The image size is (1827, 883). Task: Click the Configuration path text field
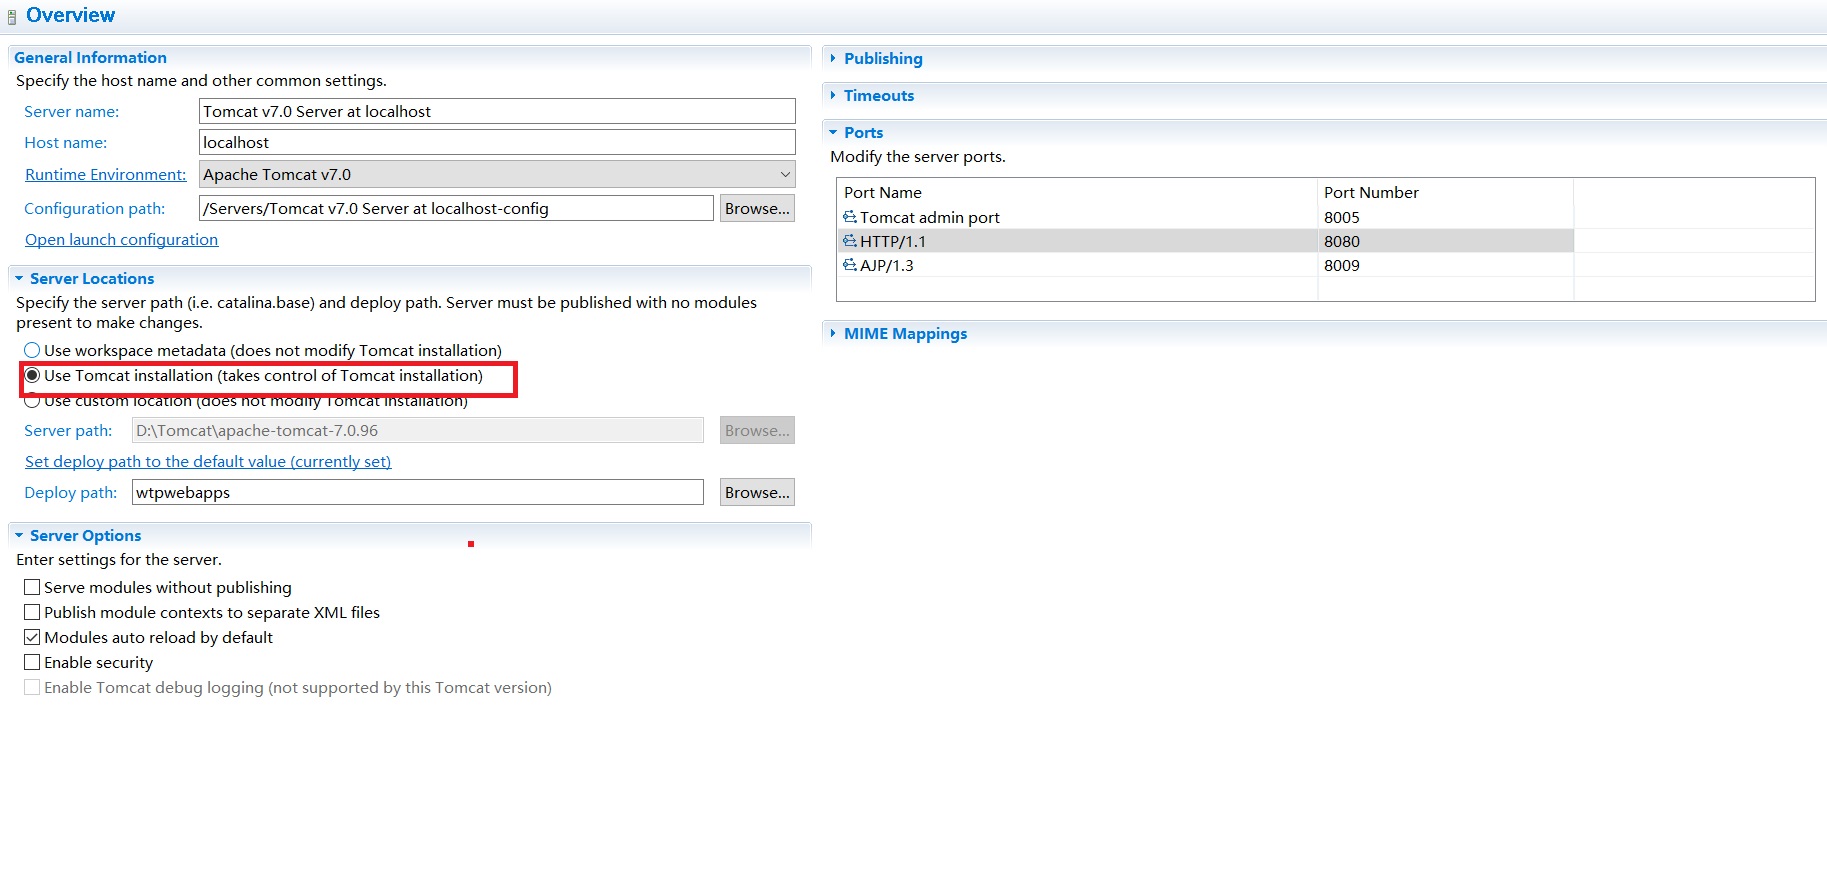coord(456,208)
